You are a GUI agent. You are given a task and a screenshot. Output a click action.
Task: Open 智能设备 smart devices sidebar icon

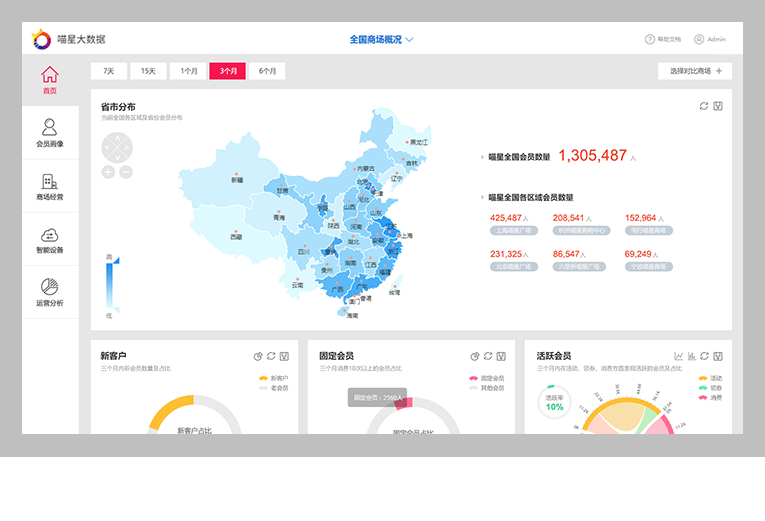[x=49, y=239]
